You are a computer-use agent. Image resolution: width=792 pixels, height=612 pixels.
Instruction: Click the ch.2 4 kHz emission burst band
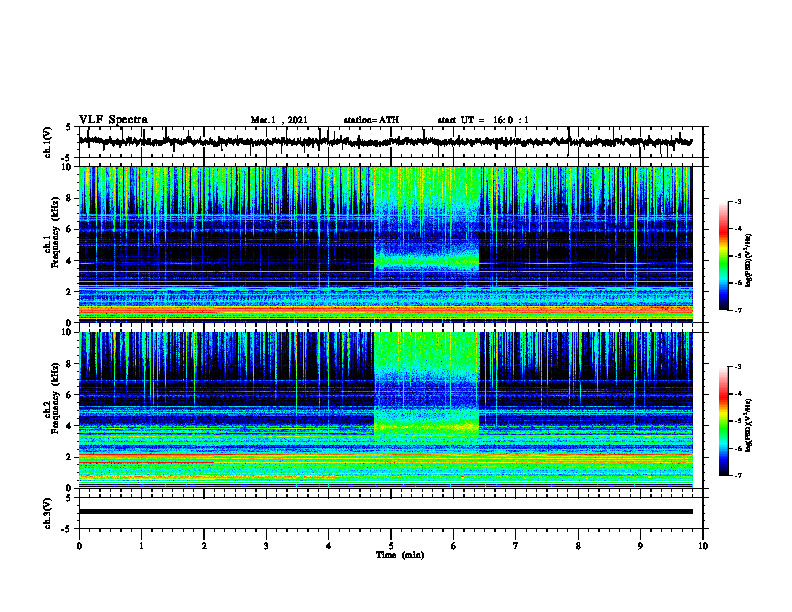[x=426, y=427]
